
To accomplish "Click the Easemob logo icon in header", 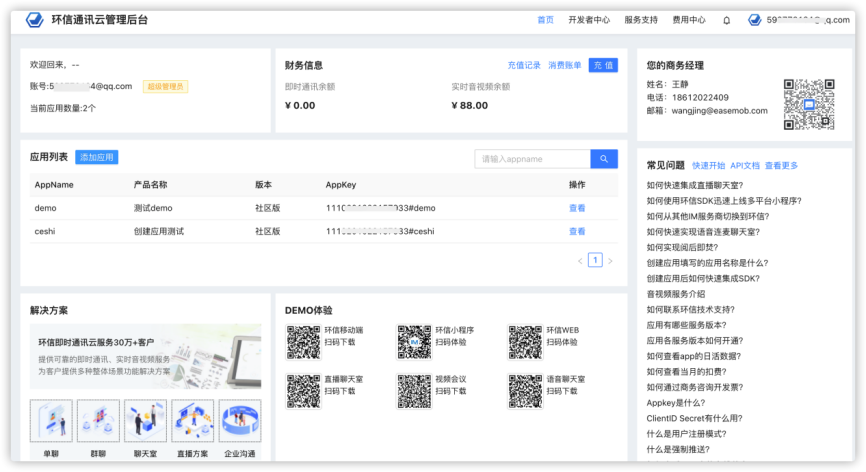I will pos(34,20).
